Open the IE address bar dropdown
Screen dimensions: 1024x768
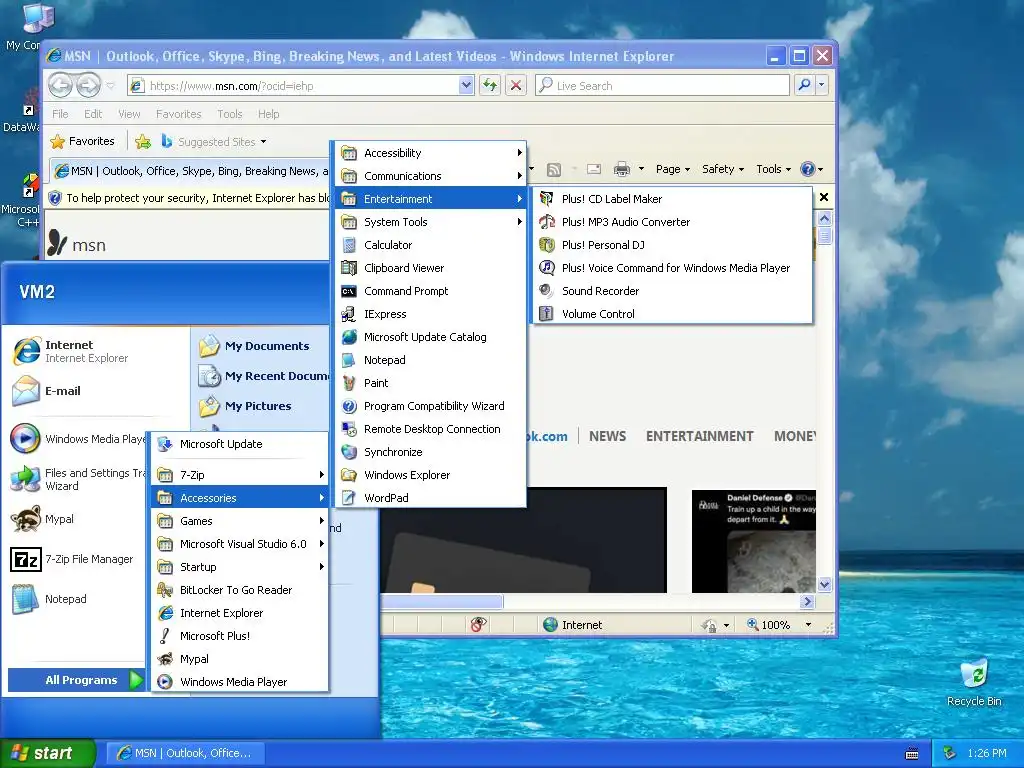(x=466, y=85)
